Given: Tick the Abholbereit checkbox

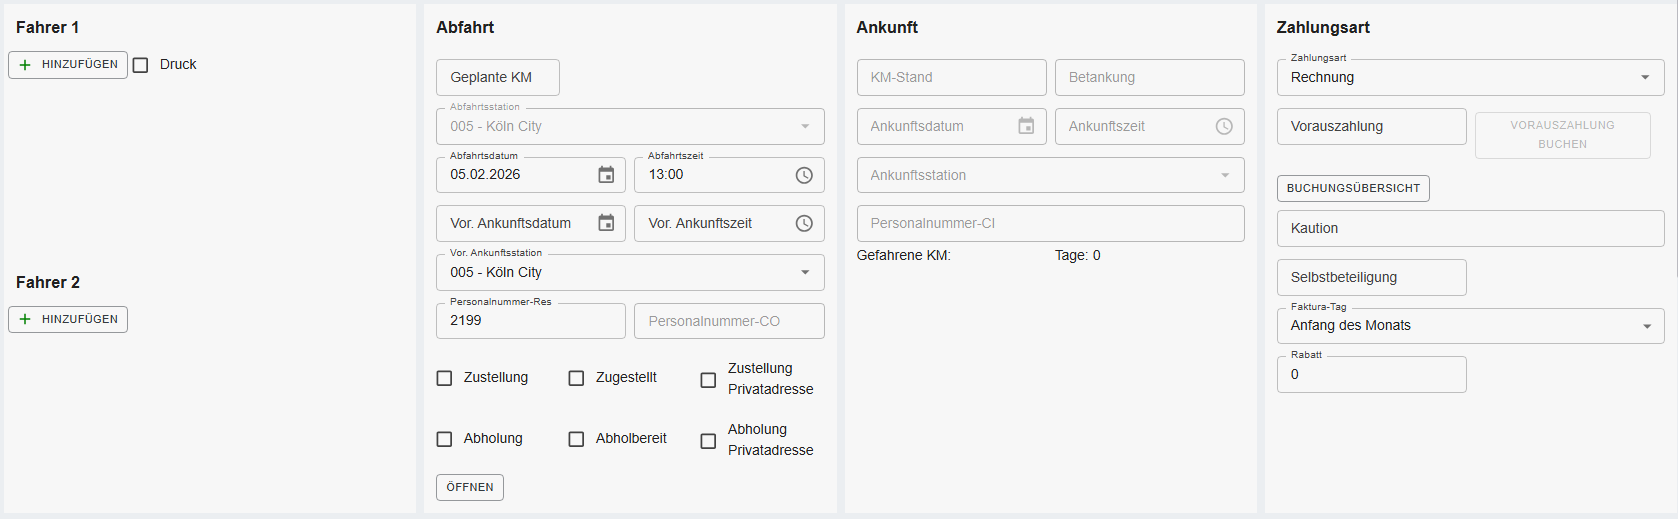Looking at the screenshot, I should tap(576, 439).
